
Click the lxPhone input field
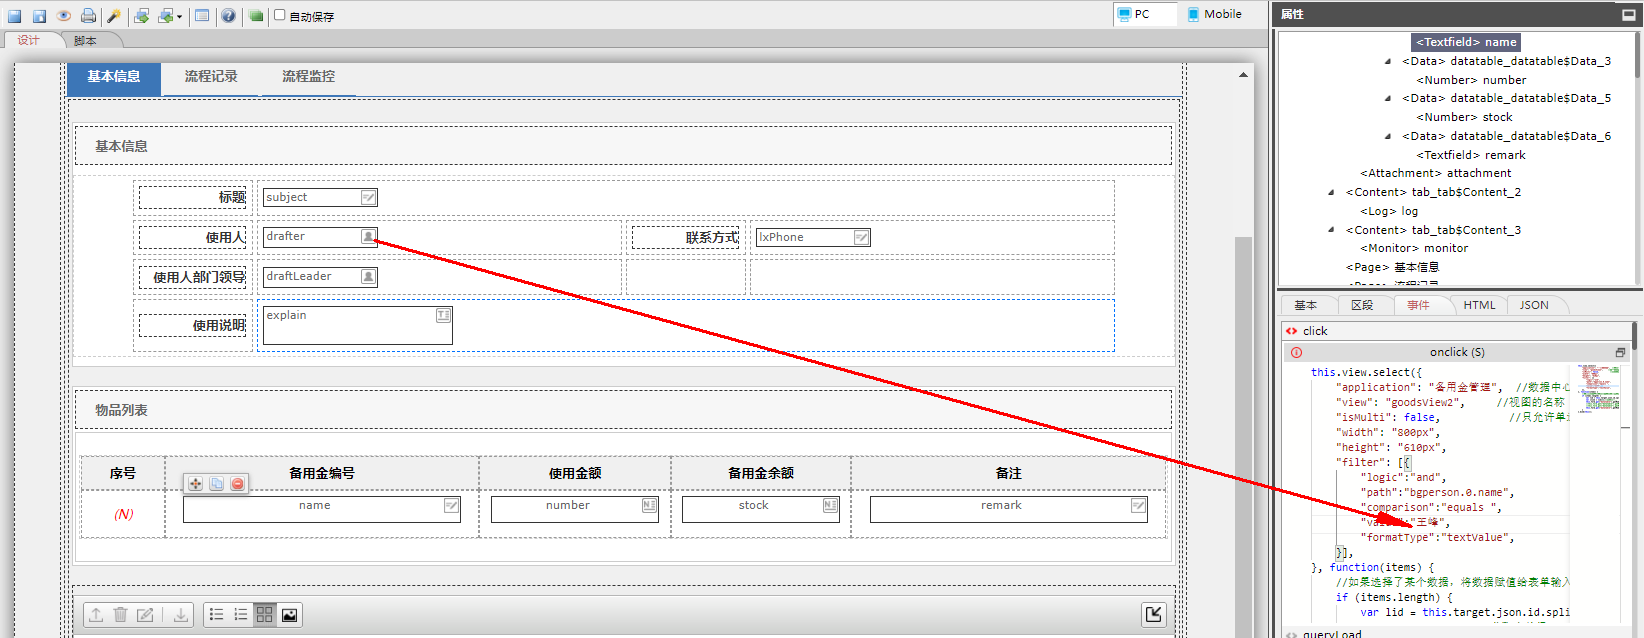pos(813,237)
